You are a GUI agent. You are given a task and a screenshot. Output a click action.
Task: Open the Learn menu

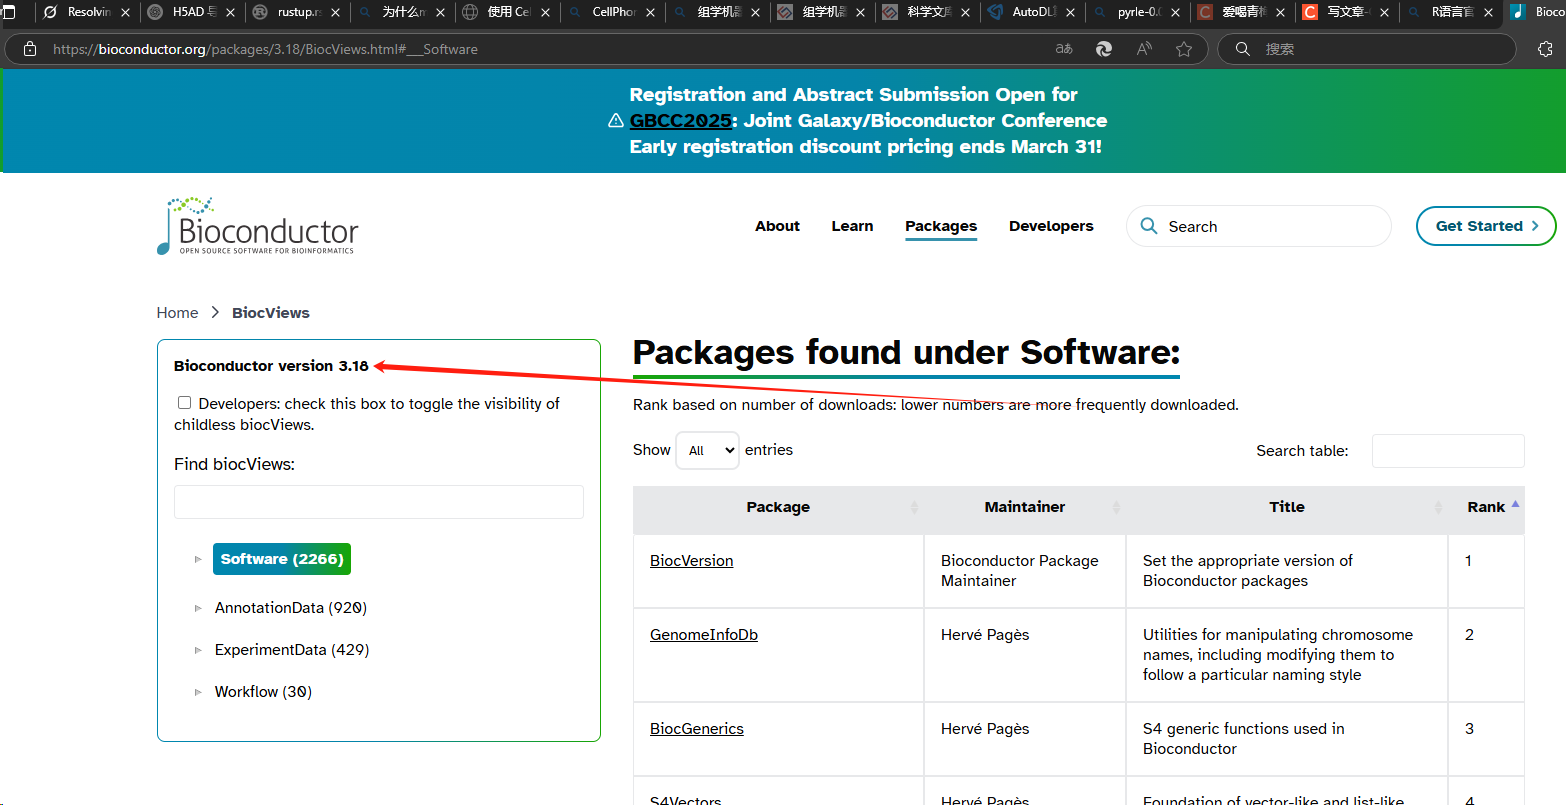click(852, 226)
